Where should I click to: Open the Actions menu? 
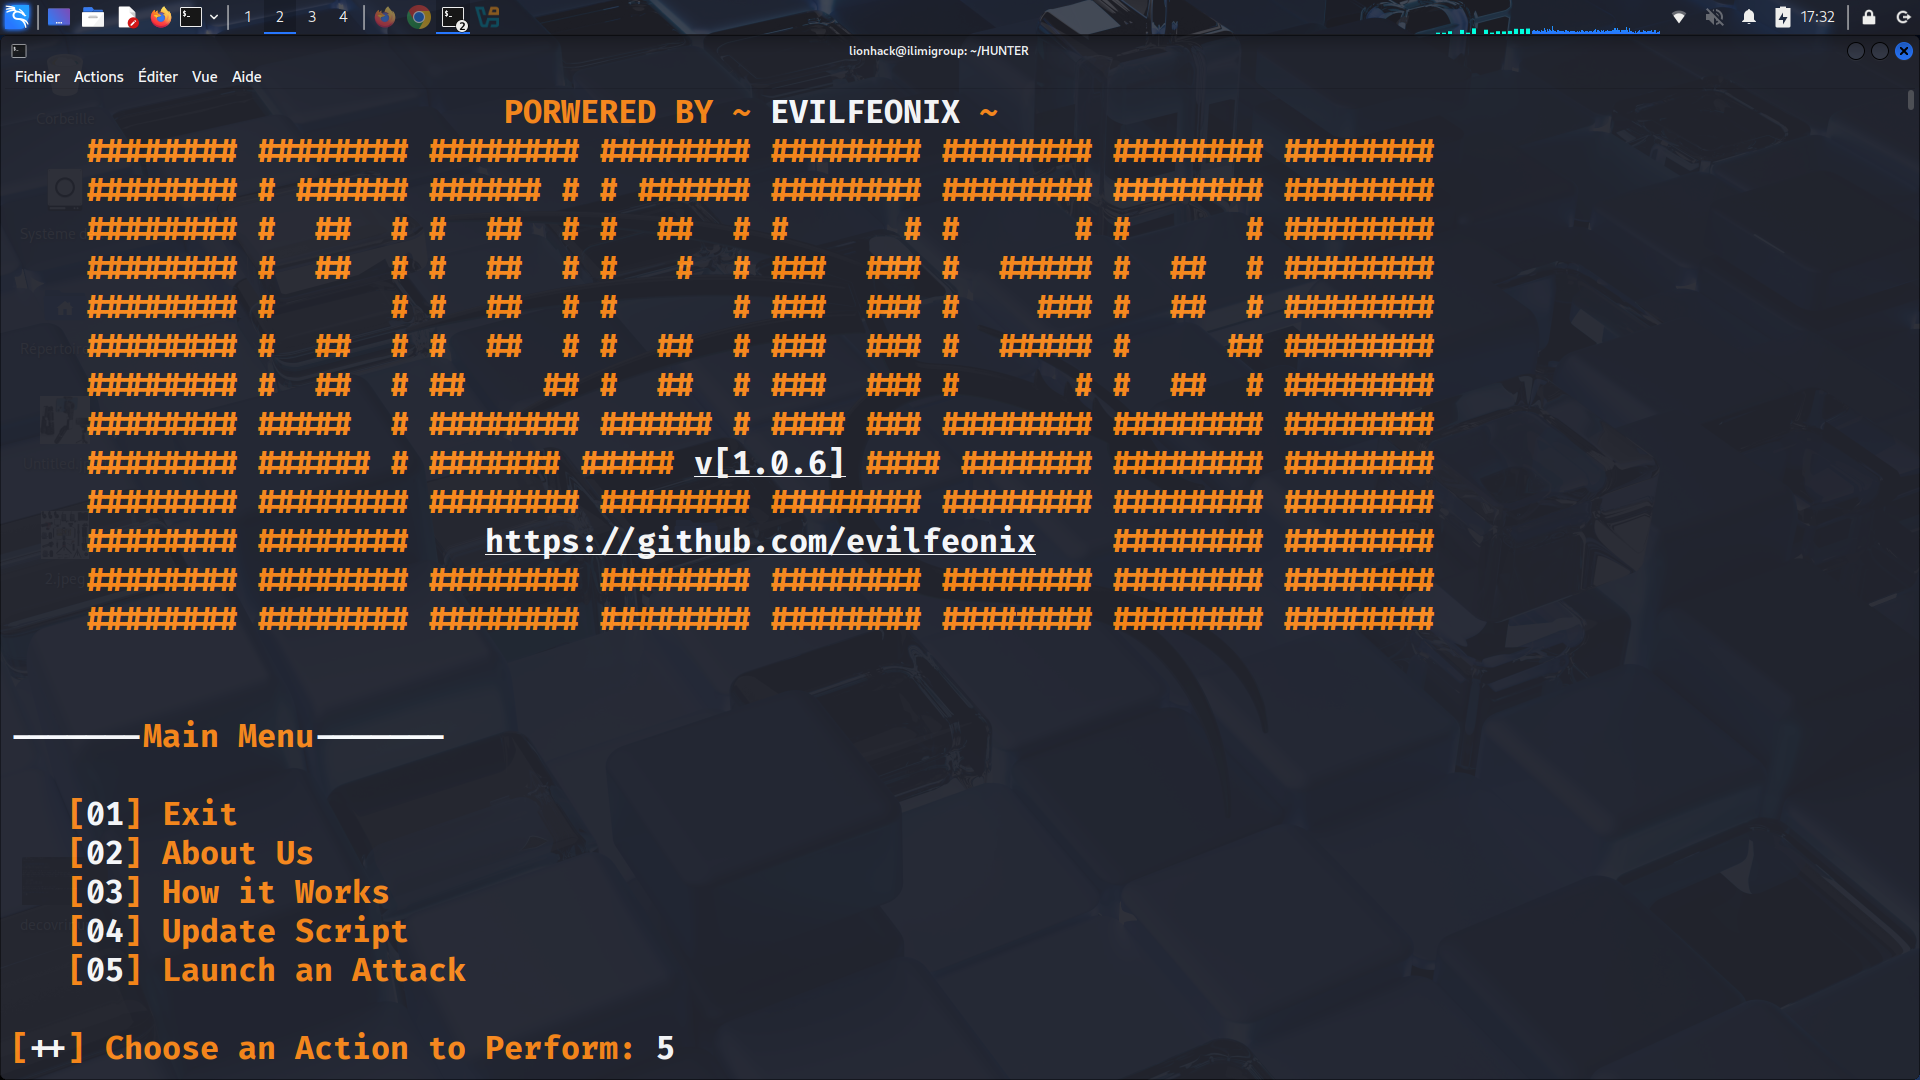98,77
